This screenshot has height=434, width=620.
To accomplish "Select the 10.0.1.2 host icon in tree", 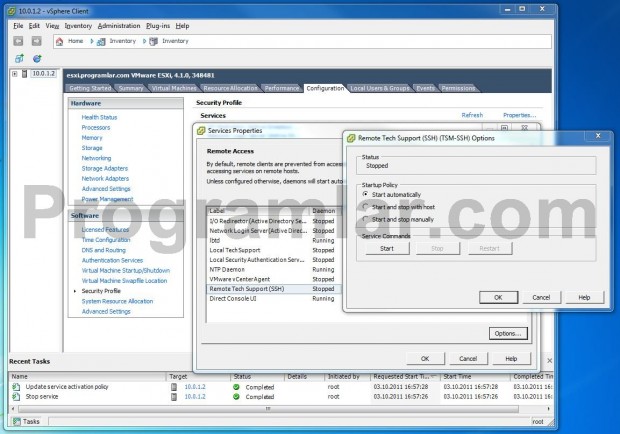I will coord(25,74).
